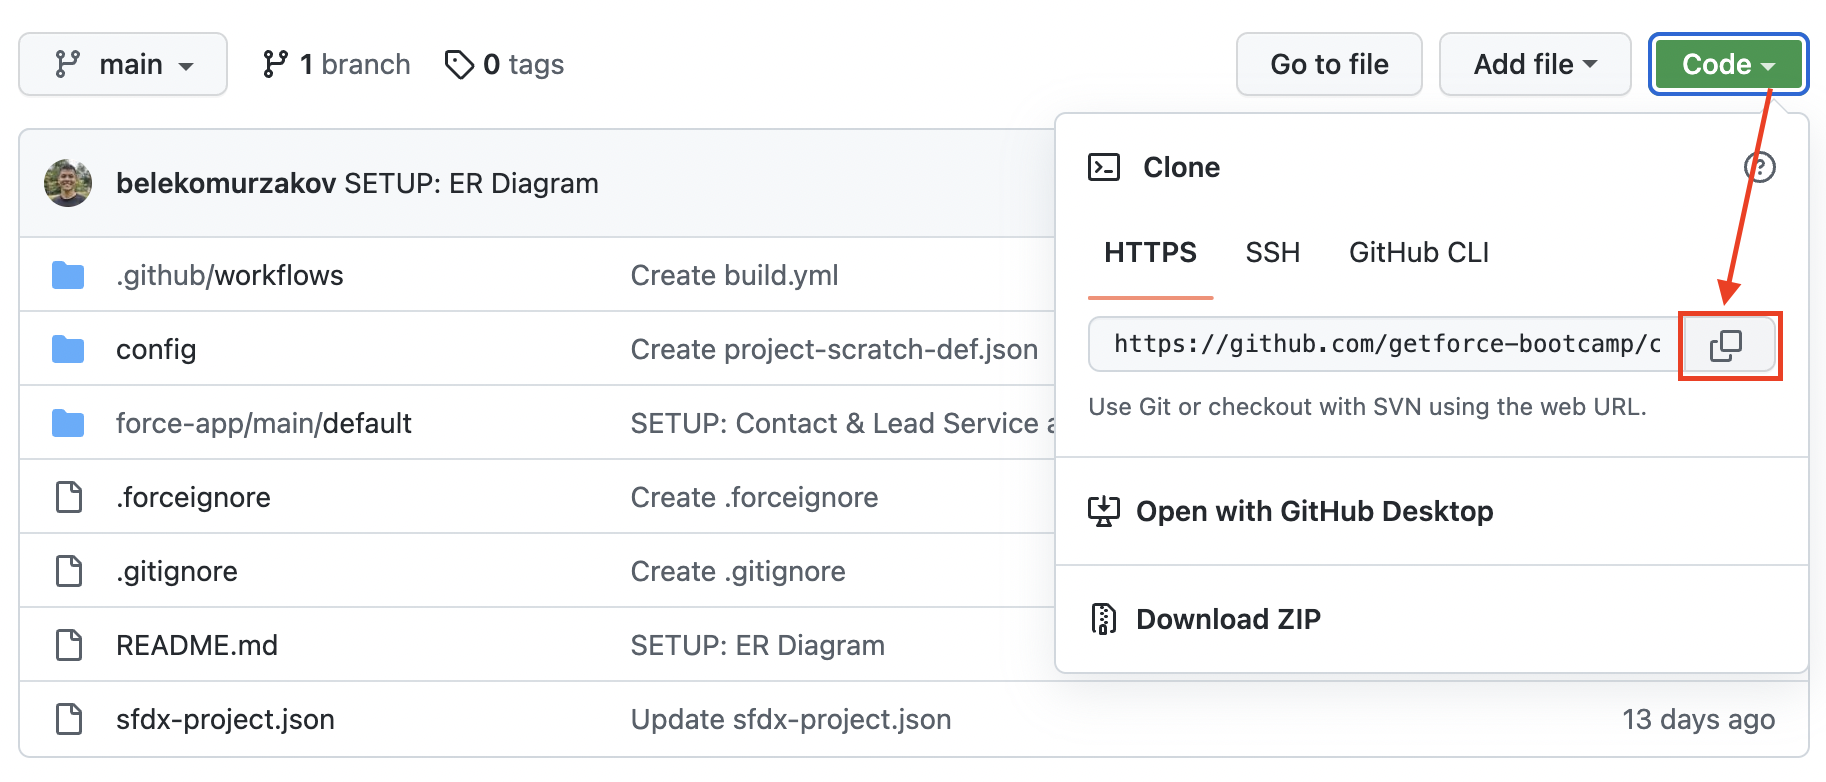
Task: Open the main branch selector dropdown
Action: pos(123,65)
